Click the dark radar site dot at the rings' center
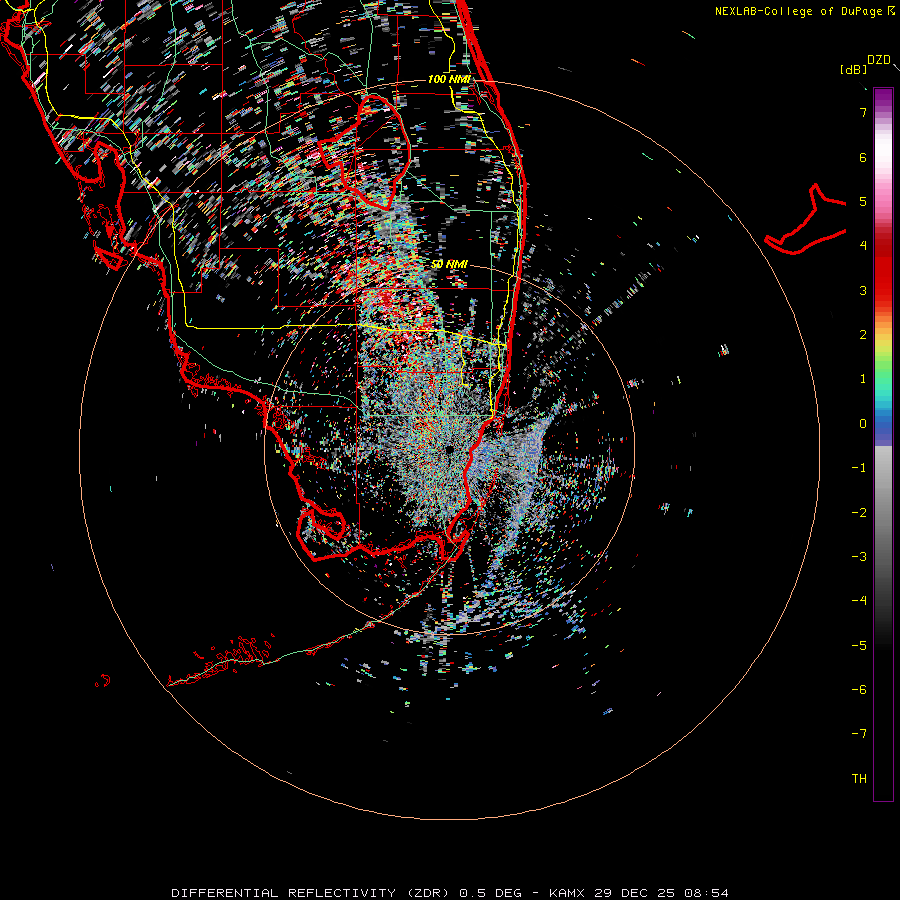The width and height of the screenshot is (900, 900). 449,449
